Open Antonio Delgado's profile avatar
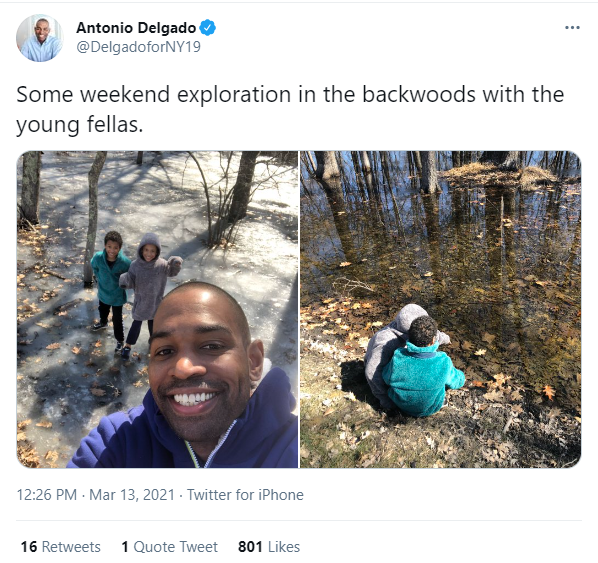This screenshot has height=563, width=598. pos(40,38)
